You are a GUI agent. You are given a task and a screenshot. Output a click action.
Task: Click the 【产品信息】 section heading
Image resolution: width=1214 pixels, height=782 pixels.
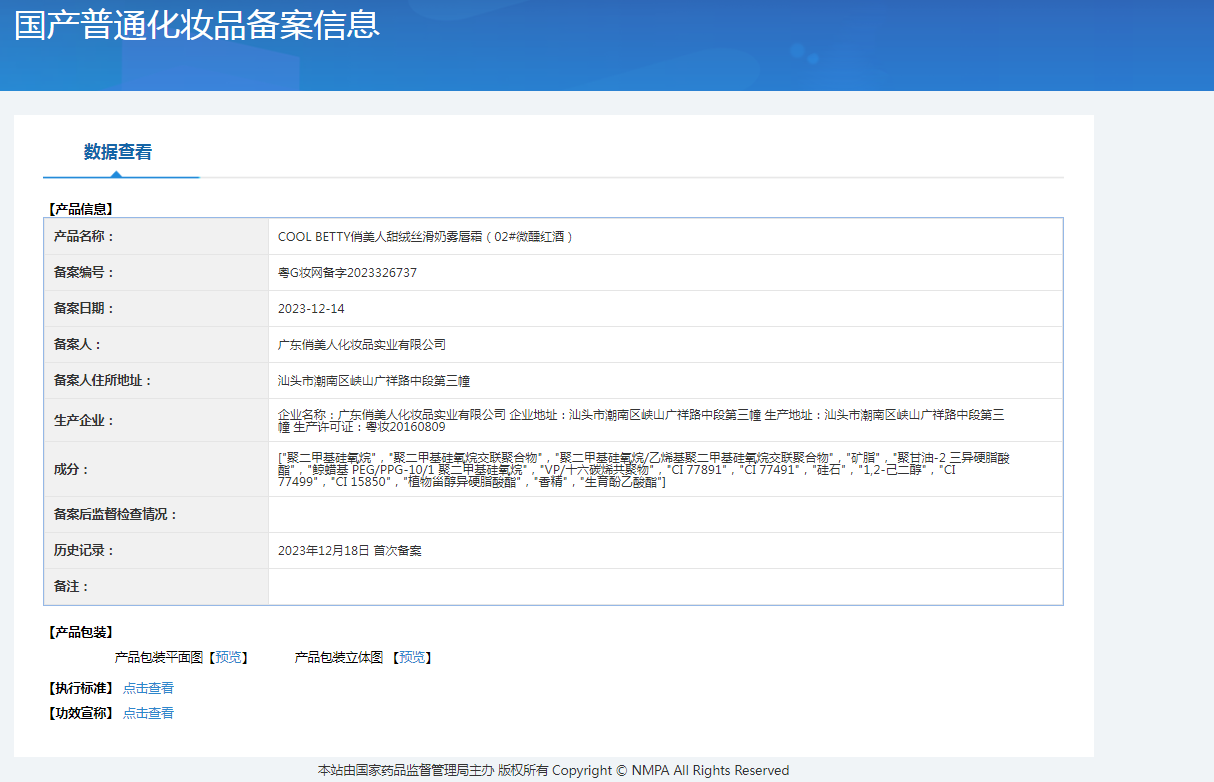[x=81, y=210]
